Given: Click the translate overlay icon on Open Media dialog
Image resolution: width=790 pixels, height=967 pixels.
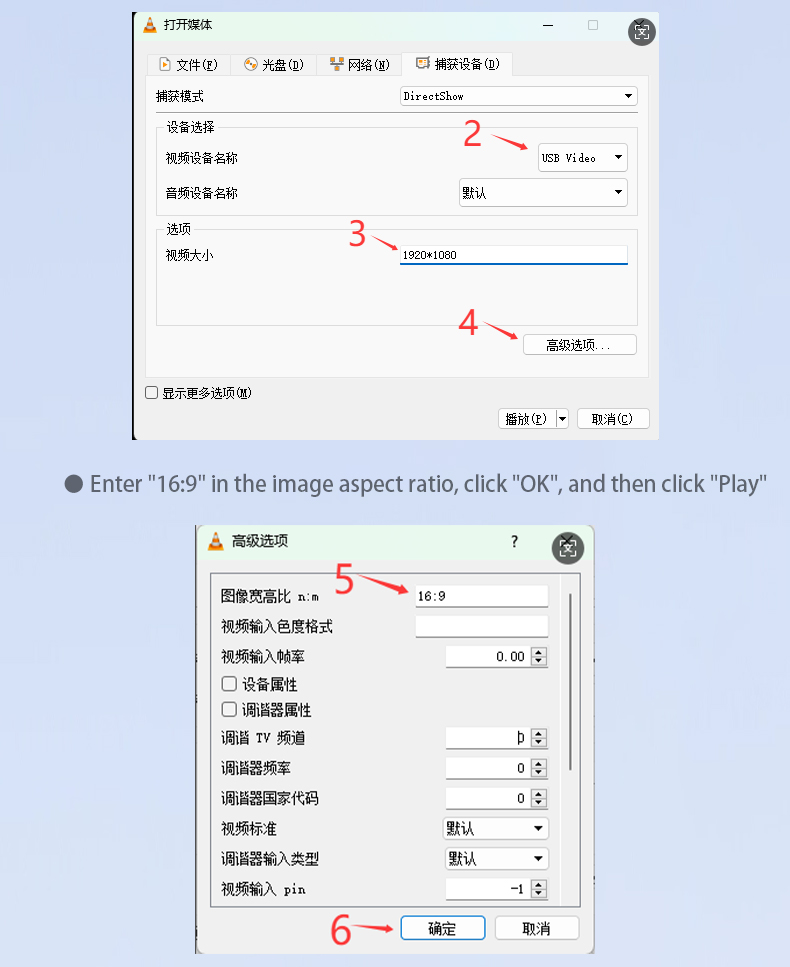Looking at the screenshot, I should tap(641, 31).
